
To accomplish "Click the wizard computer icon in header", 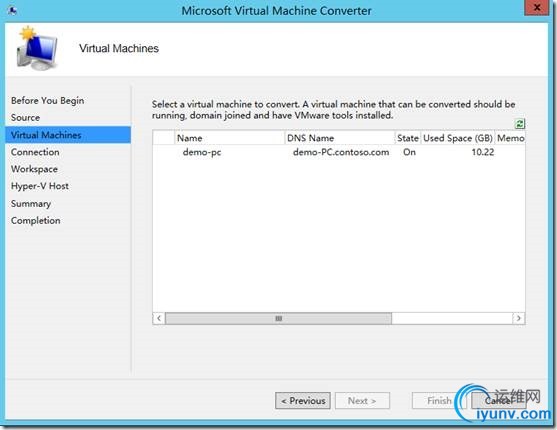I will point(37,48).
